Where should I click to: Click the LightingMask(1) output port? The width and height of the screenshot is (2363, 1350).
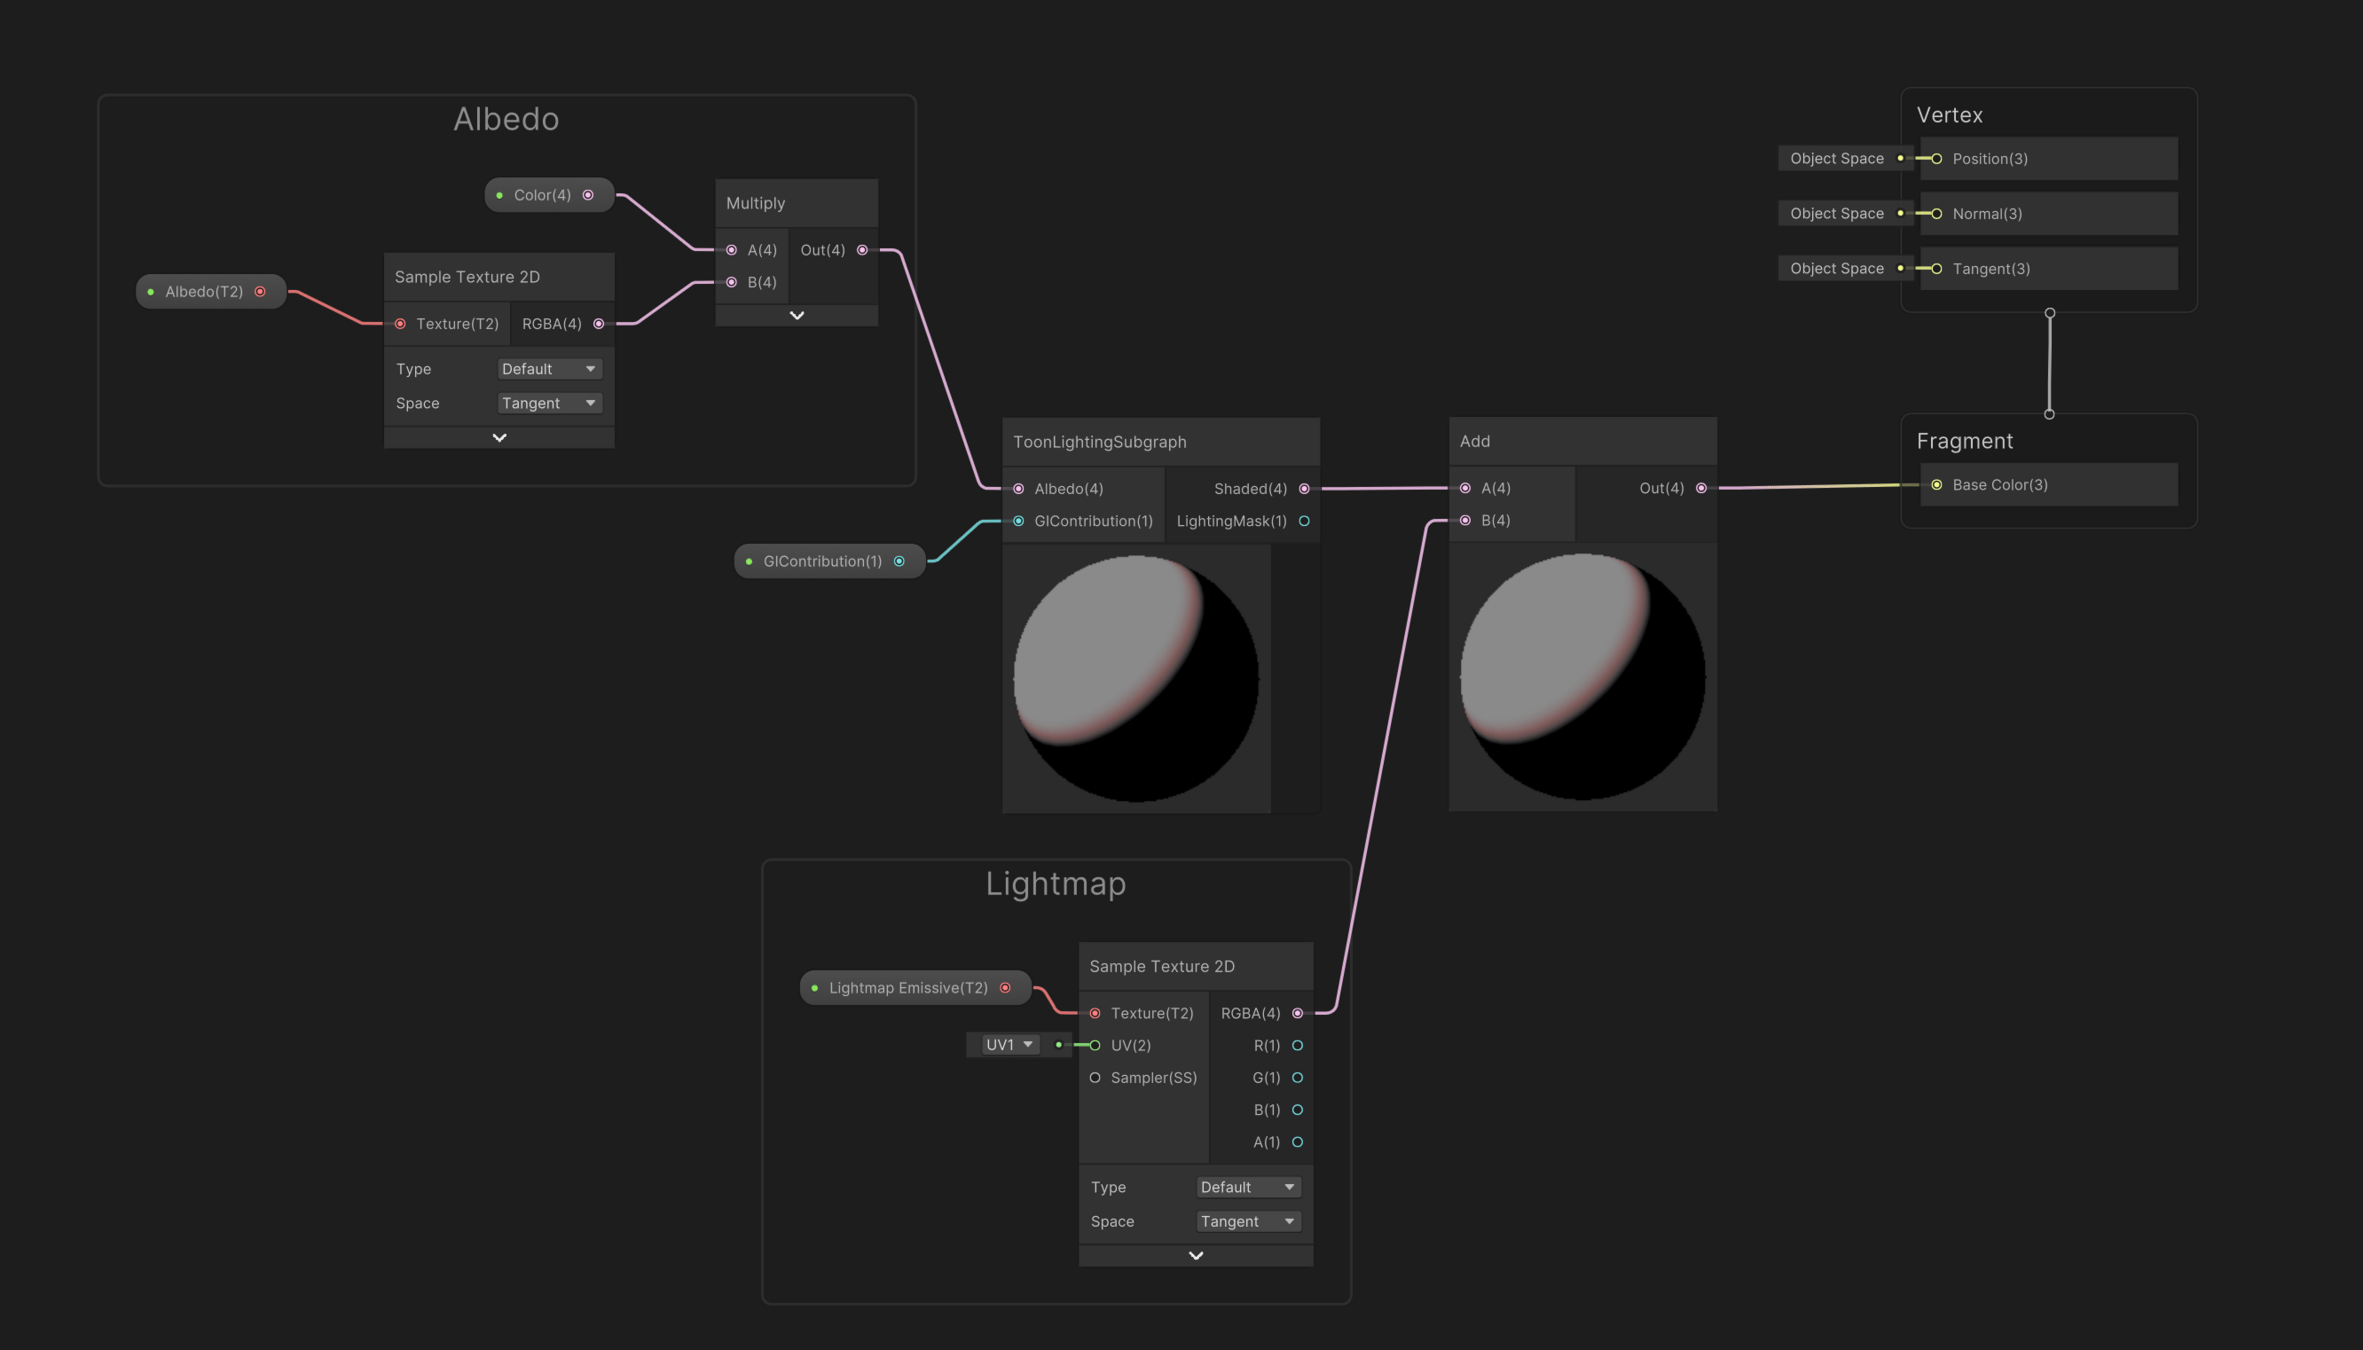pyautogui.click(x=1304, y=521)
